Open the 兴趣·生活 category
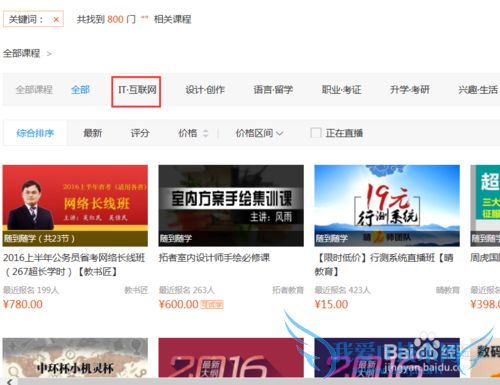Image resolution: width=500 pixels, height=385 pixels. tap(478, 90)
